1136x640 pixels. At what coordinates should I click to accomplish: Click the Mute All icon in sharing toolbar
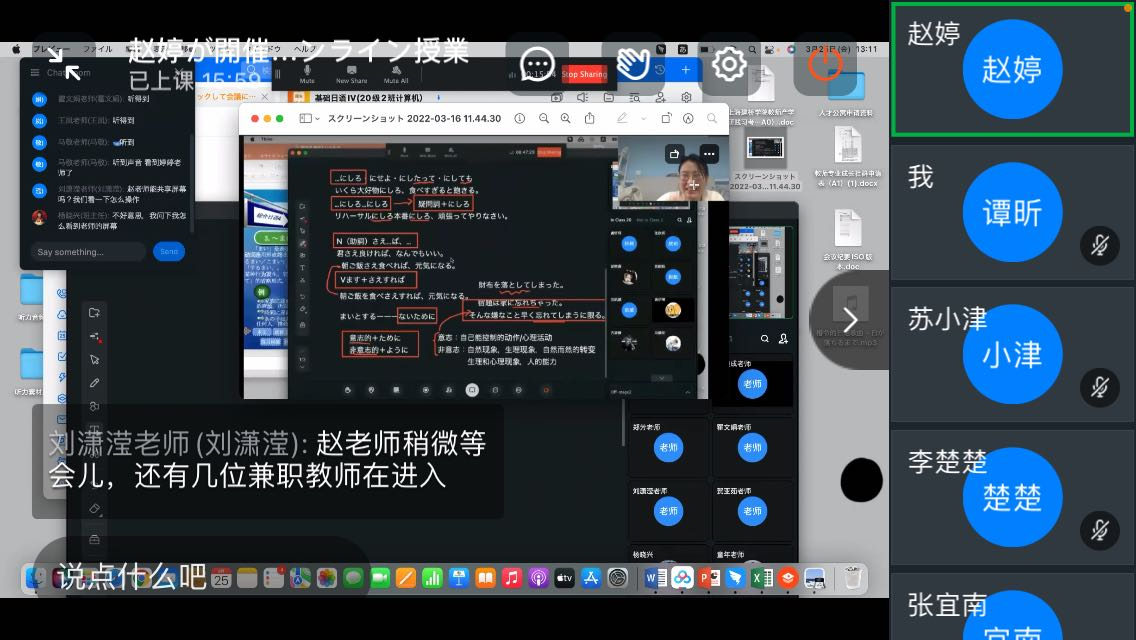(396, 73)
